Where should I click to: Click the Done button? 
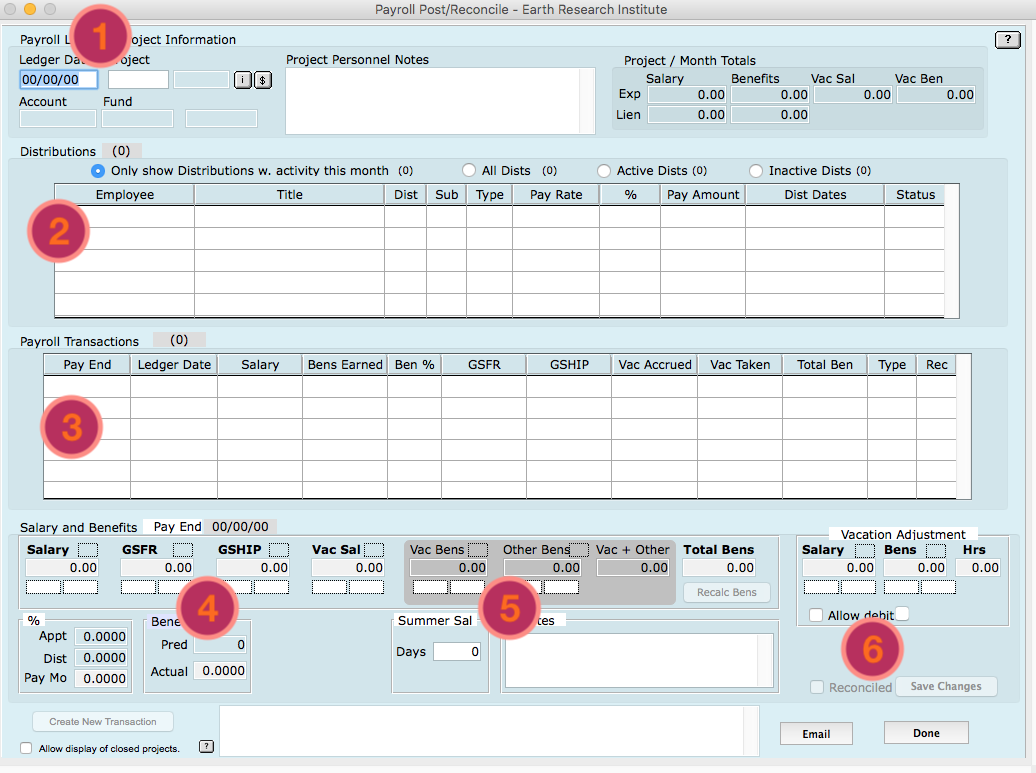click(926, 733)
